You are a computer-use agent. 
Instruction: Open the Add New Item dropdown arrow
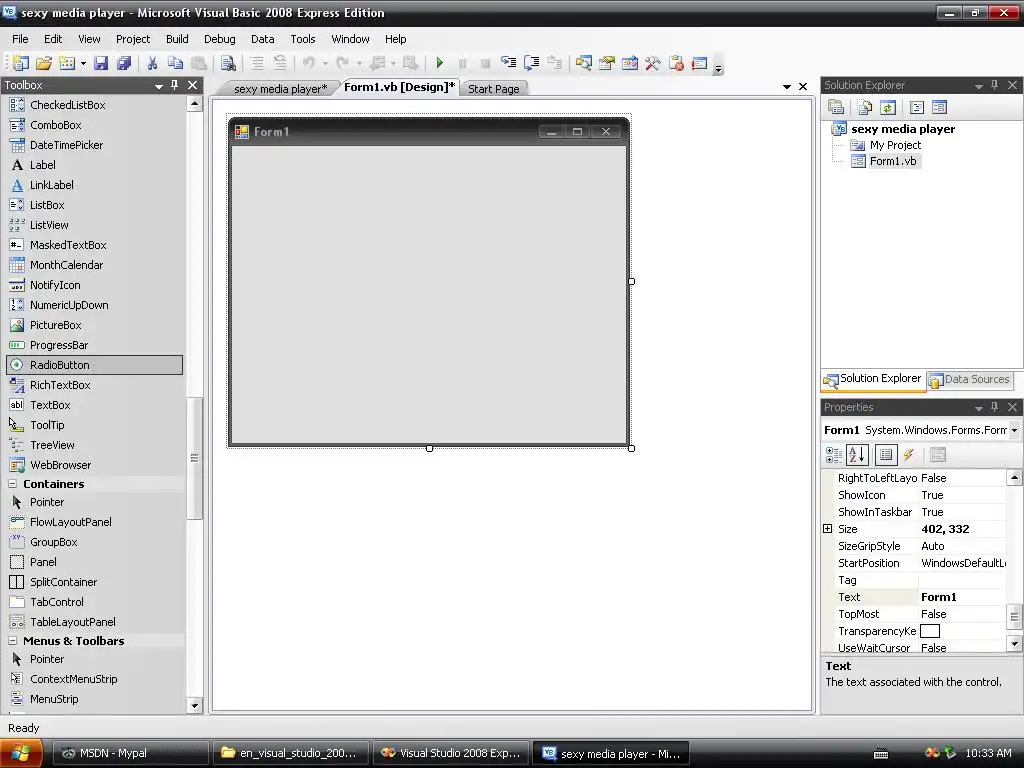tap(83, 64)
